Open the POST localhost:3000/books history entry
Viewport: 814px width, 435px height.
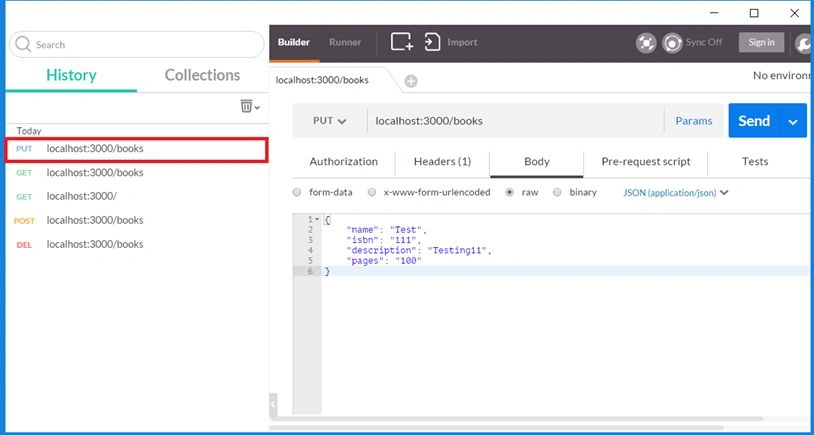(137, 221)
